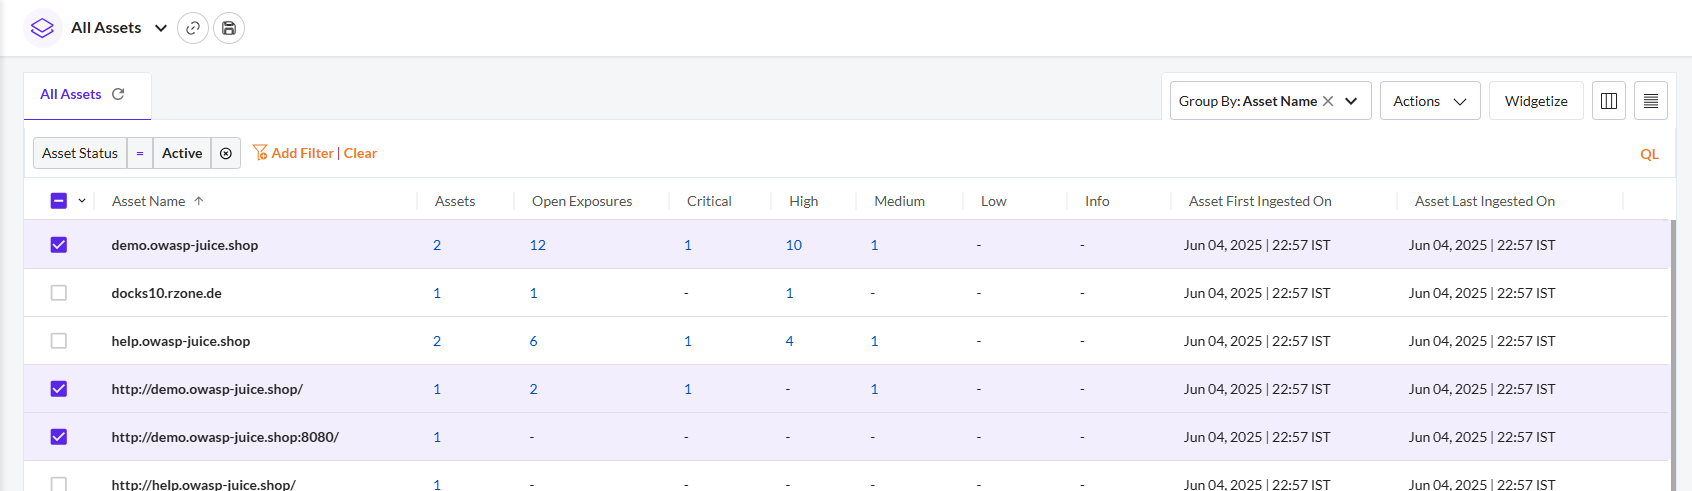Click the funnel Add Filter icon
Screen dimensions: 1692x491
click(x=260, y=152)
